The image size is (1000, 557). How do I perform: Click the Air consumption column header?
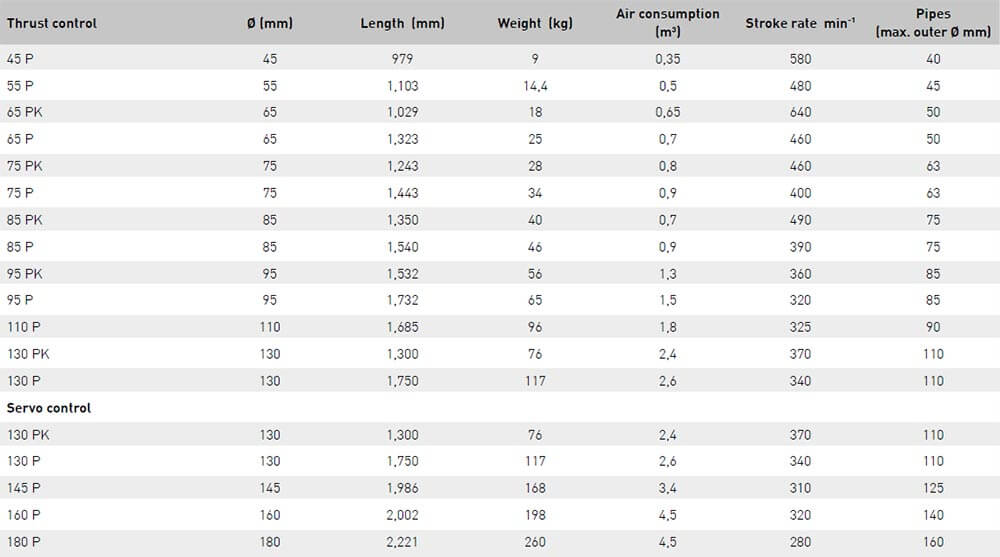[x=668, y=22]
